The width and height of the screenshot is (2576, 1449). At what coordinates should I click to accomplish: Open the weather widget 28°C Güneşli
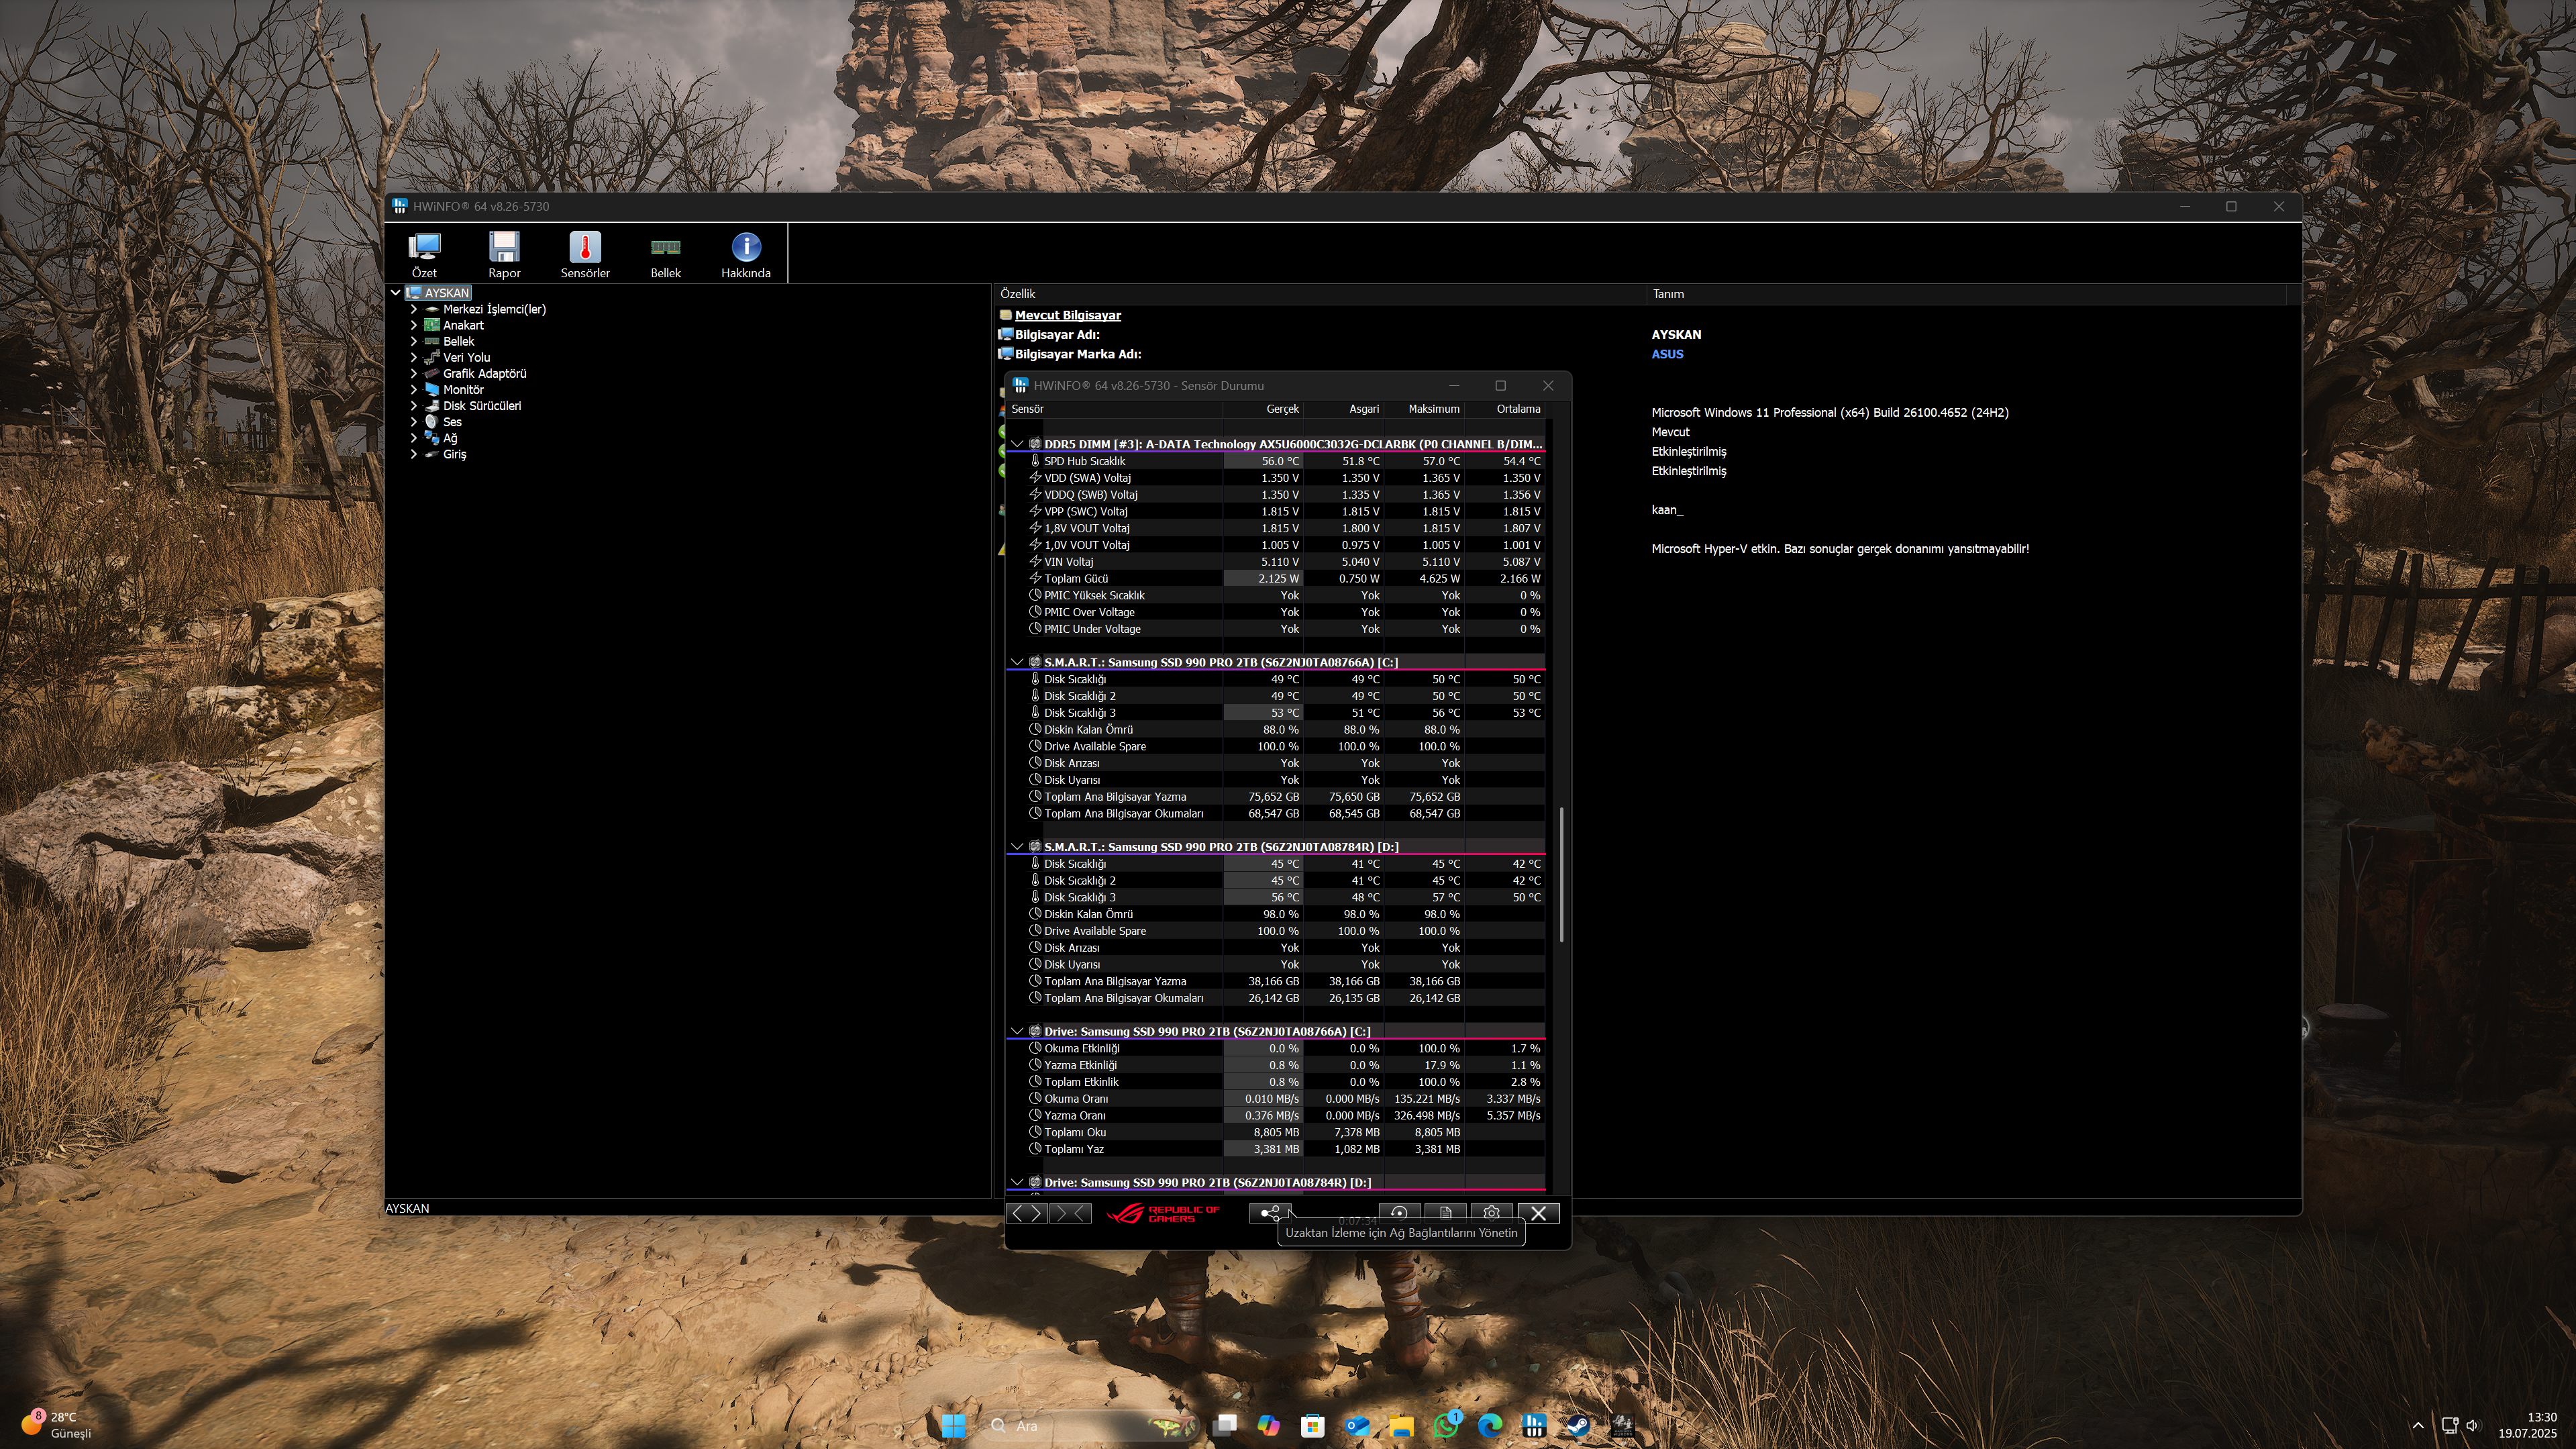click(x=58, y=1425)
